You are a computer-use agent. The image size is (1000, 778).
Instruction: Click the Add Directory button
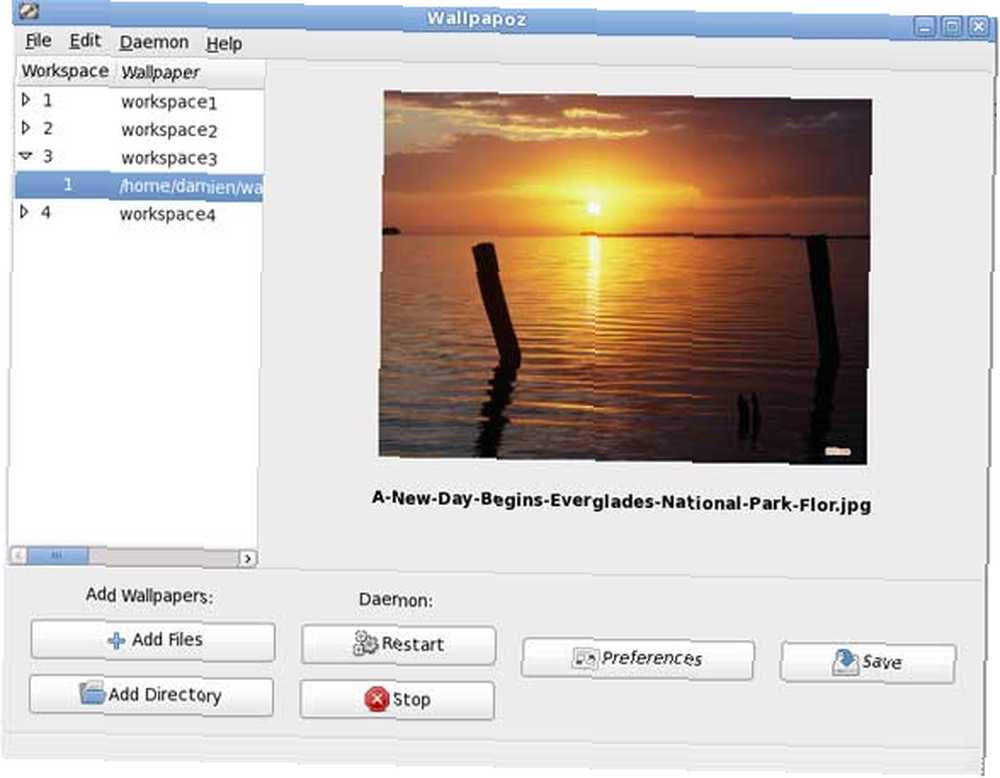(x=151, y=695)
